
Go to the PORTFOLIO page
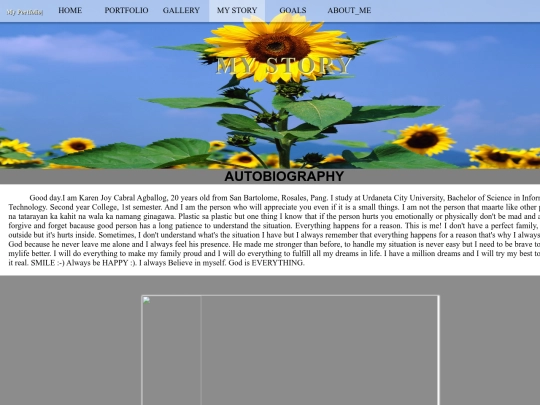coord(126,11)
